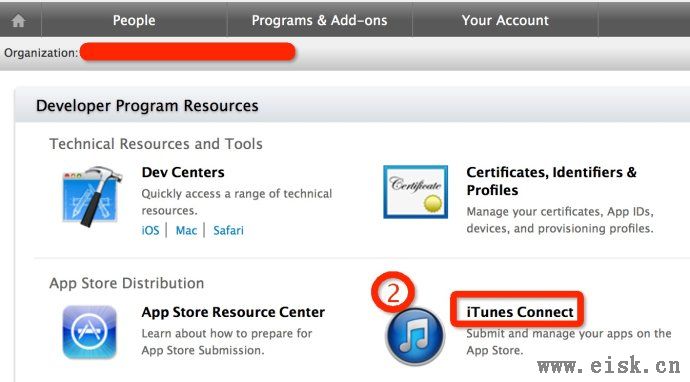Click the iTunes Connect description text
This screenshot has width=690, height=382.
pyautogui.click(x=569, y=342)
